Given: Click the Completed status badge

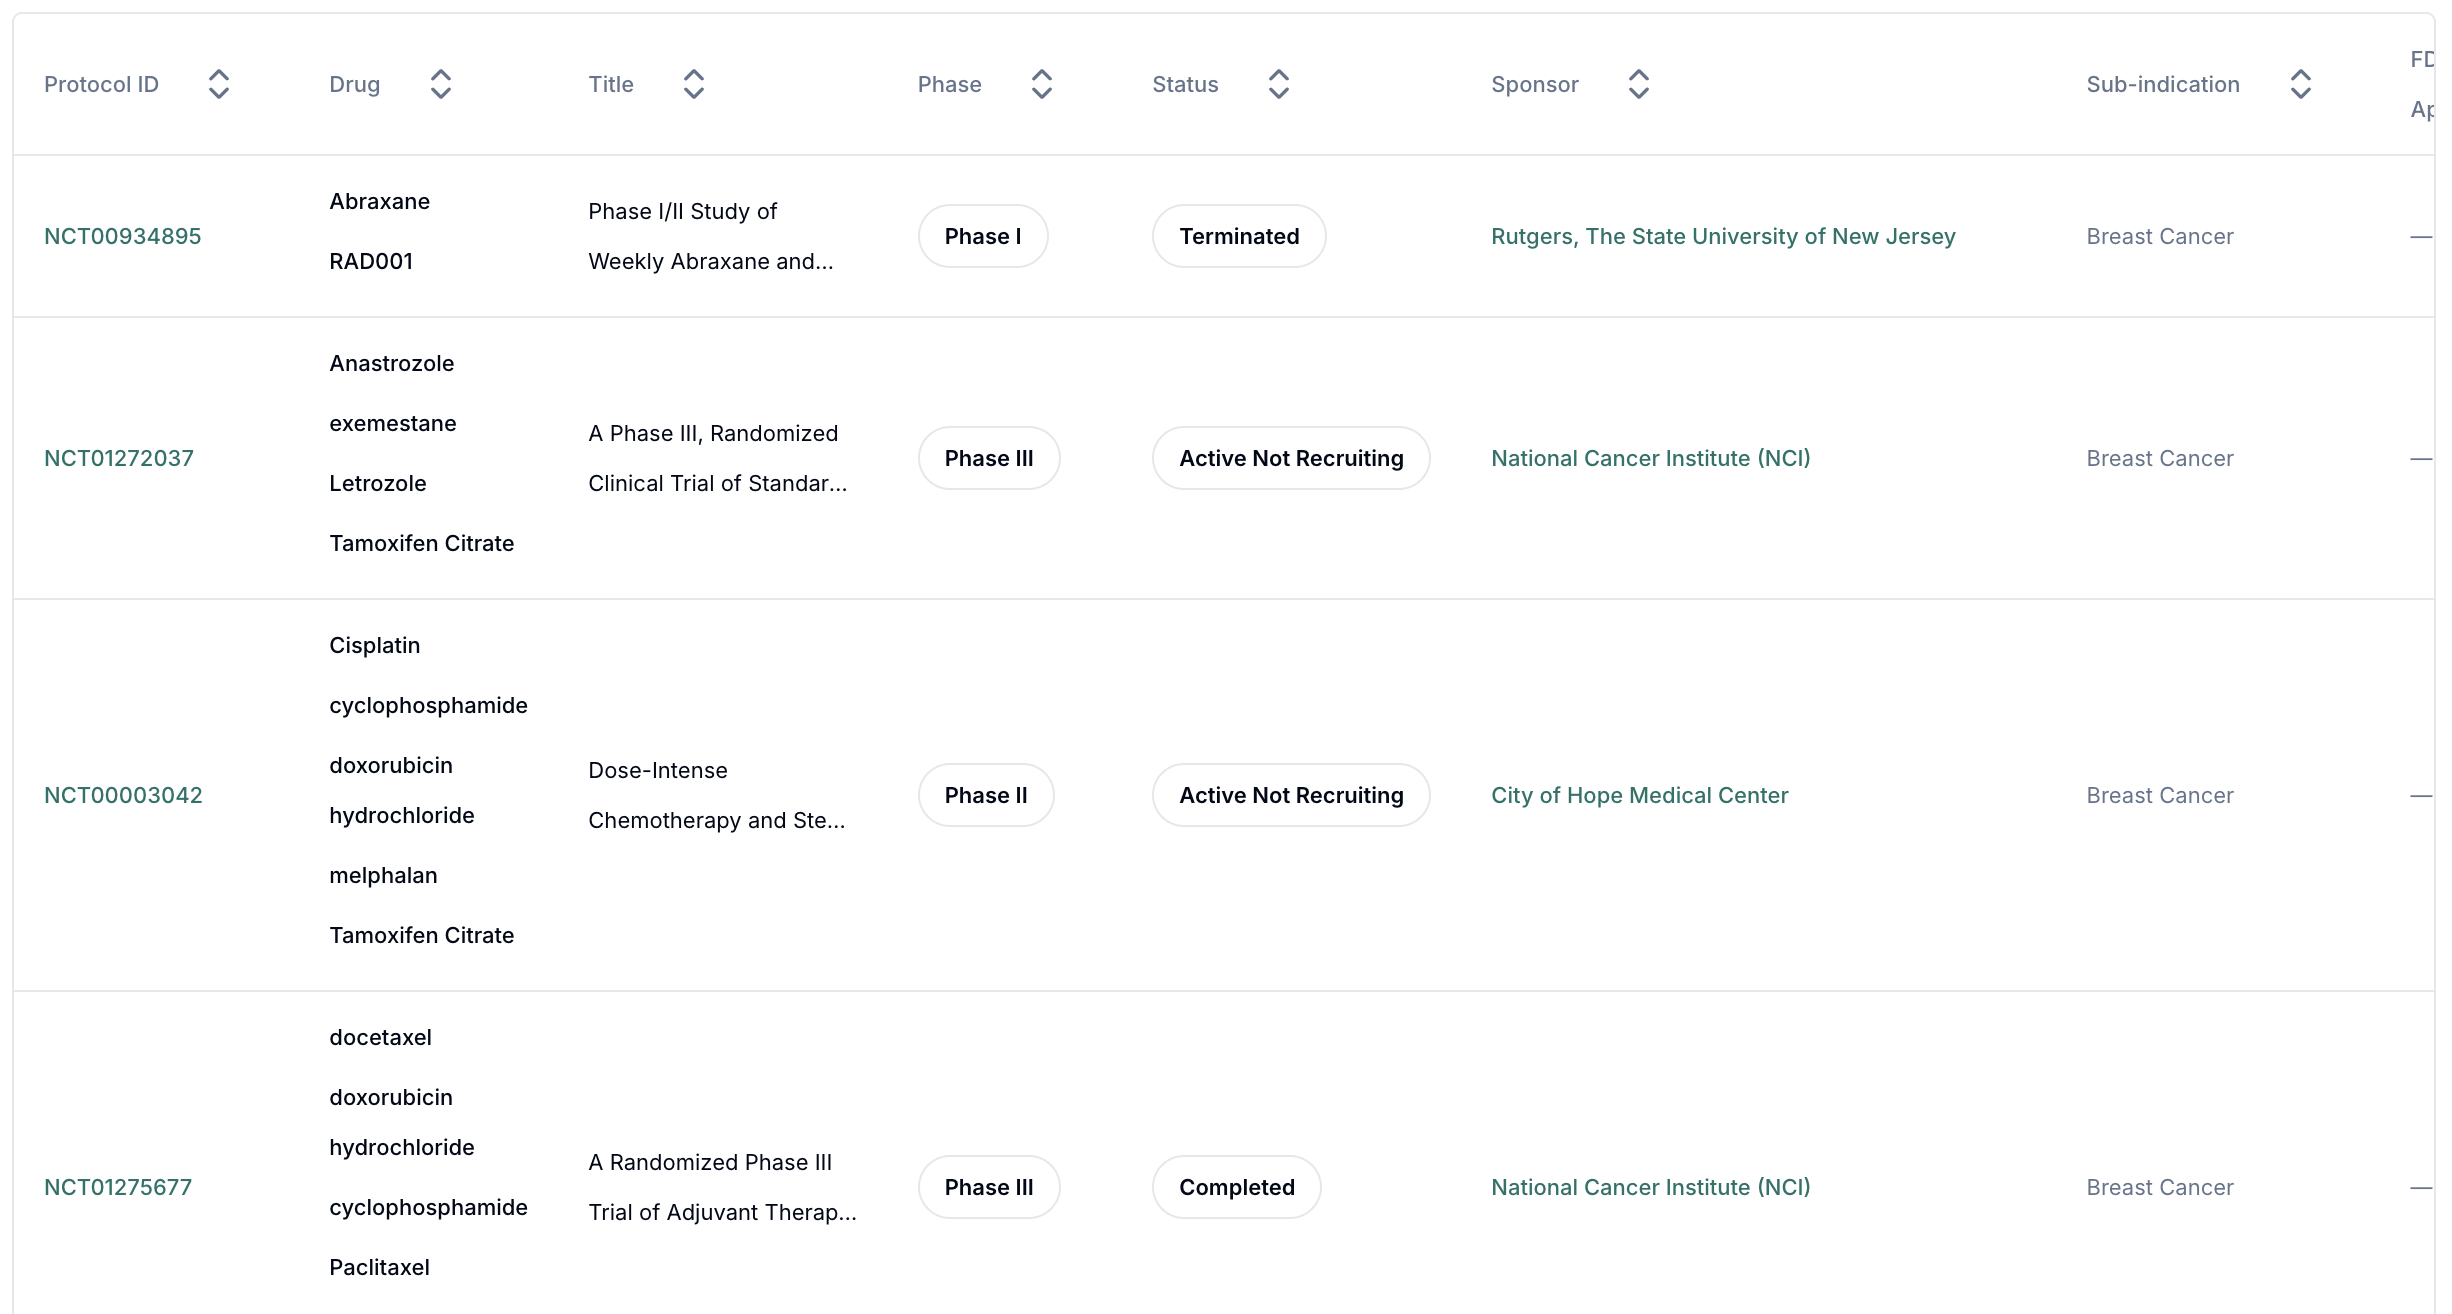Looking at the screenshot, I should point(1236,1187).
